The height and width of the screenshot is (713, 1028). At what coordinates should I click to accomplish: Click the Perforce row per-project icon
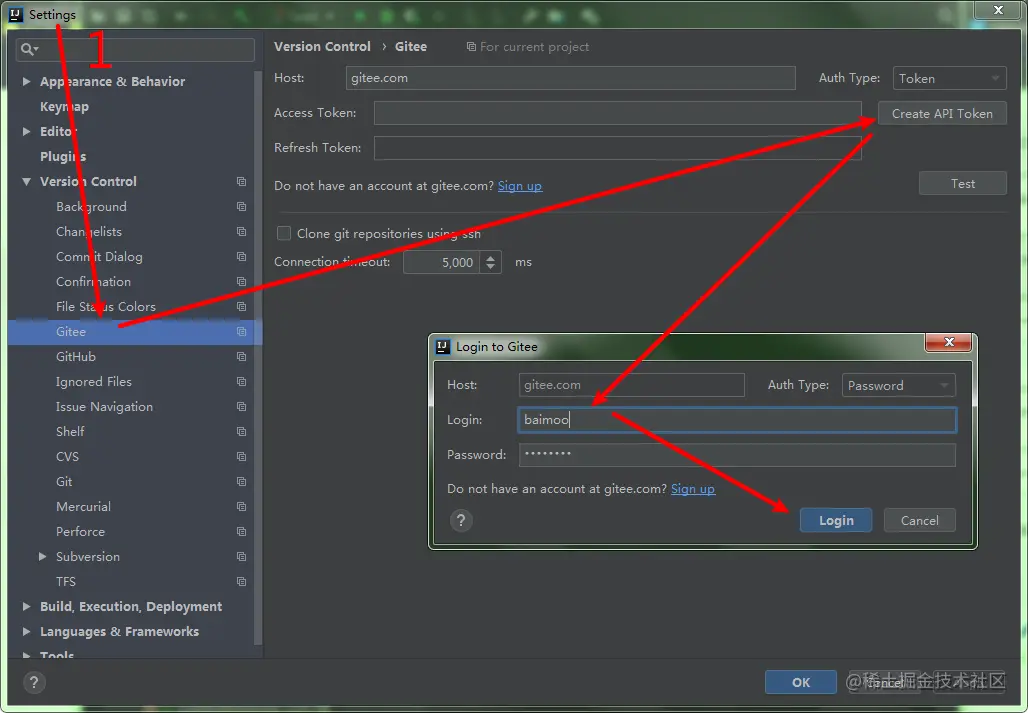(241, 531)
